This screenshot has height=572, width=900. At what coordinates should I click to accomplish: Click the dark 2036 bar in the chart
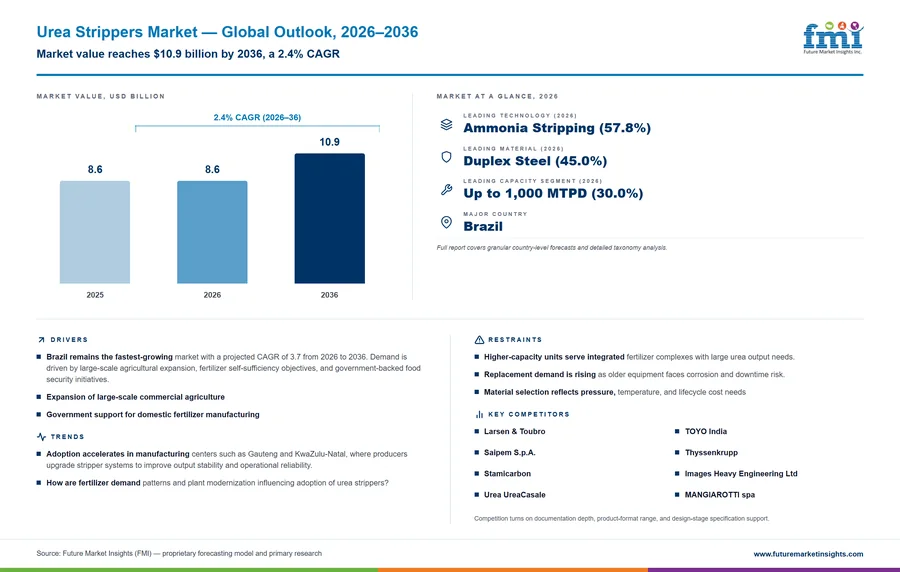[329, 219]
